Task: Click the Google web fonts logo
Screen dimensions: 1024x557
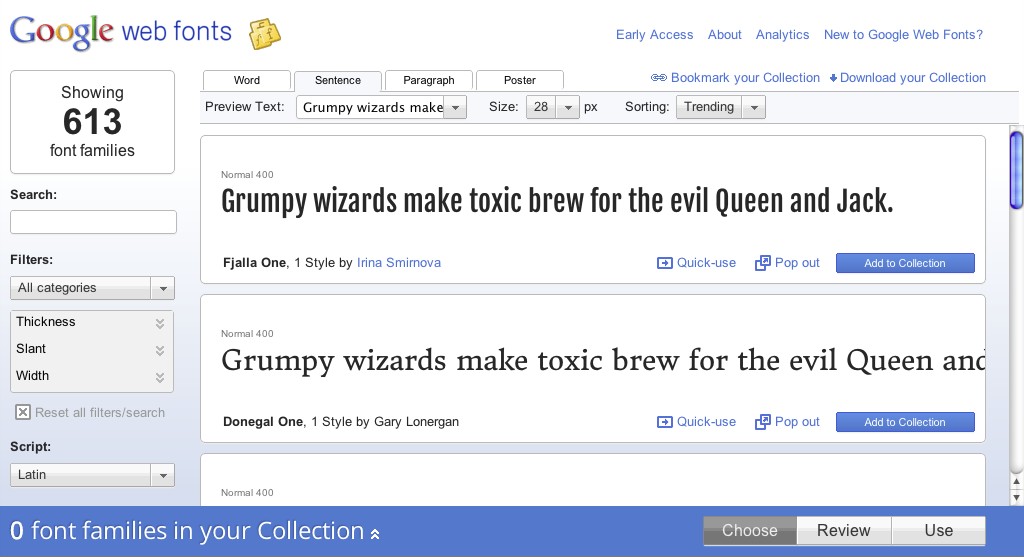Action: (121, 32)
